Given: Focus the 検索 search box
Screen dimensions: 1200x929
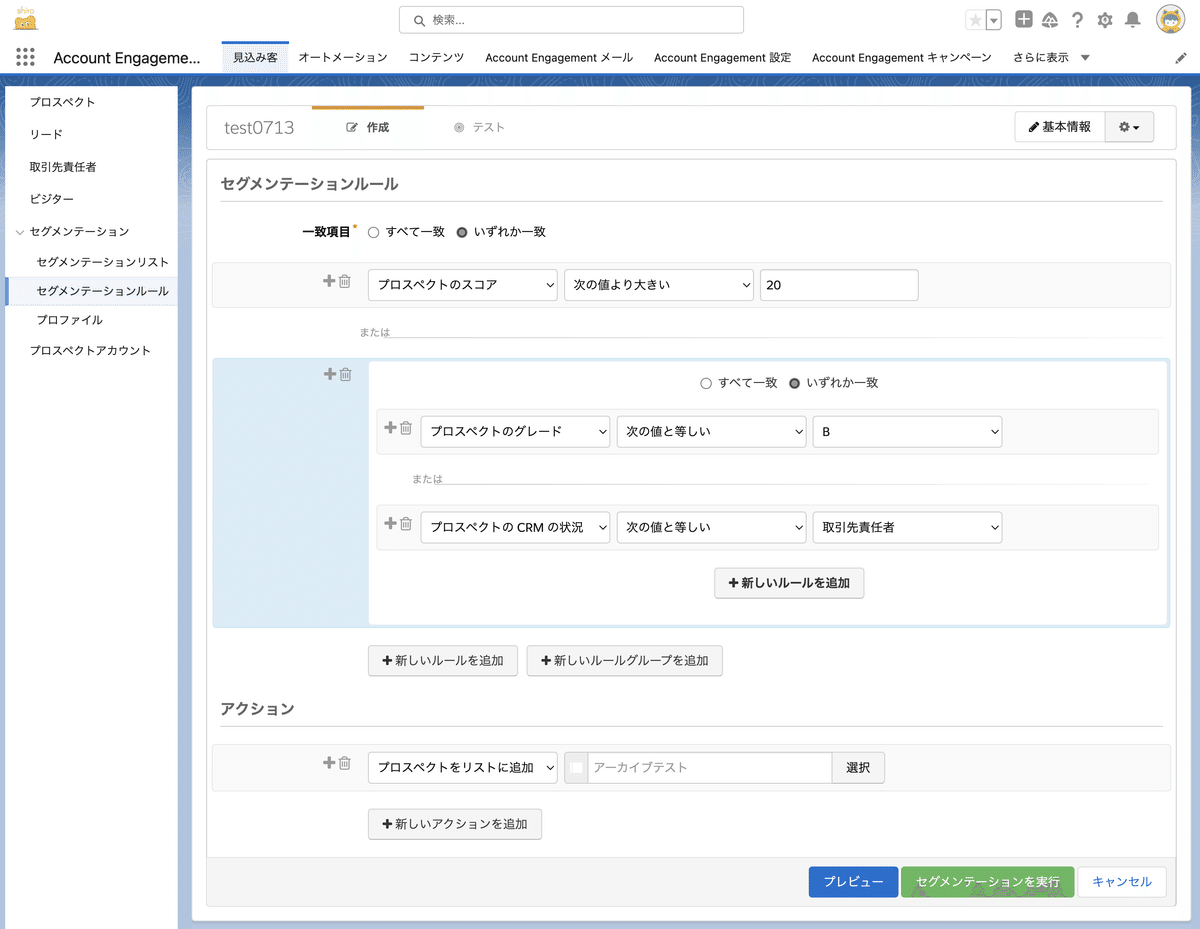Looking at the screenshot, I should coord(571,20).
